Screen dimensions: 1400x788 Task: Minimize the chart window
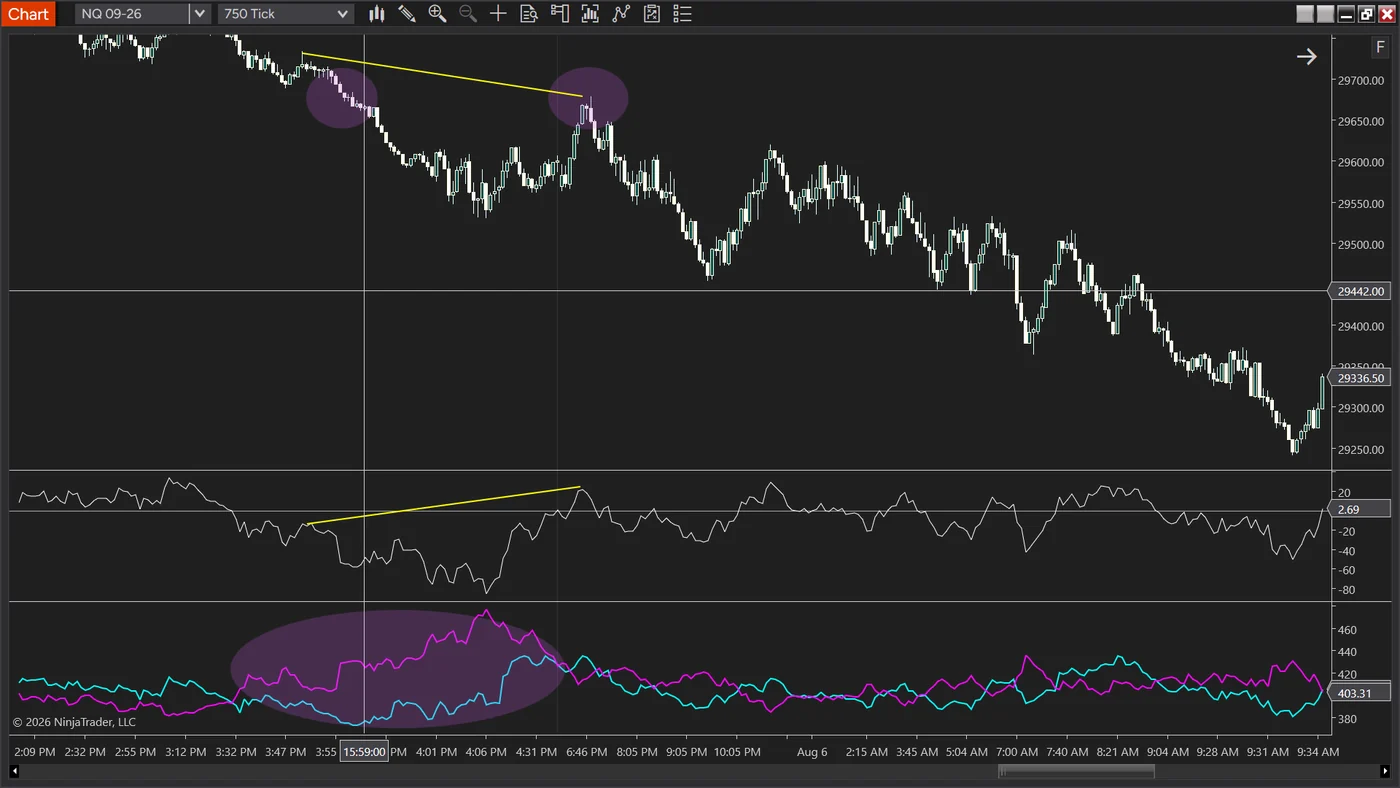(1346, 14)
